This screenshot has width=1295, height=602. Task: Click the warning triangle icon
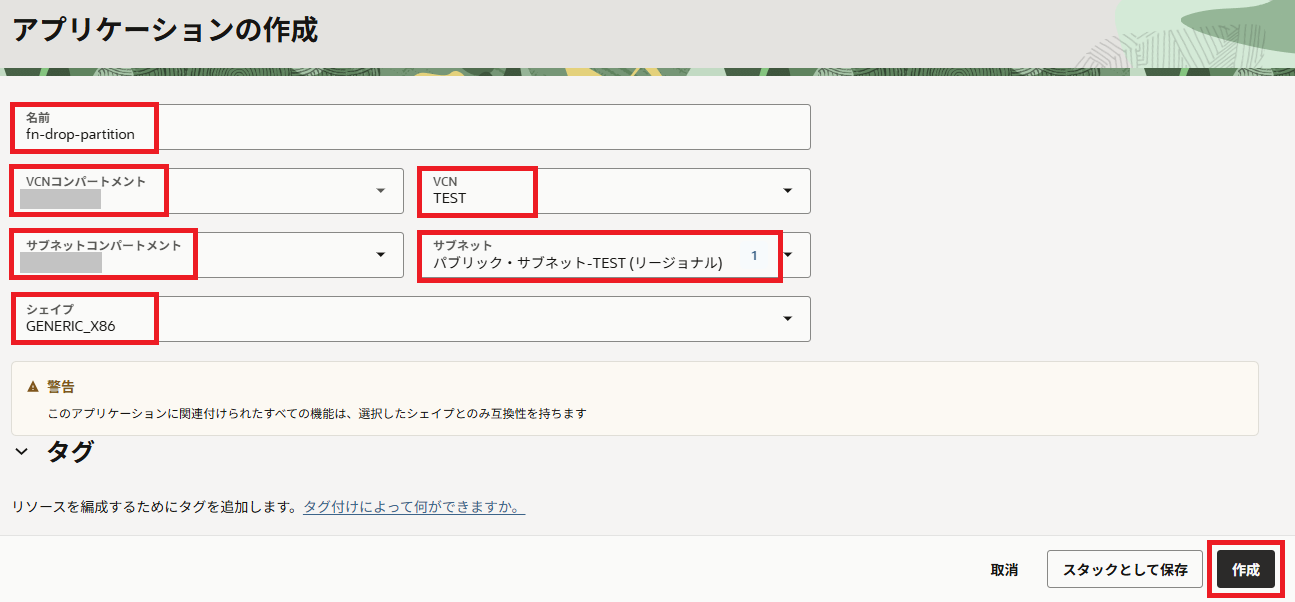pyautogui.click(x=33, y=386)
